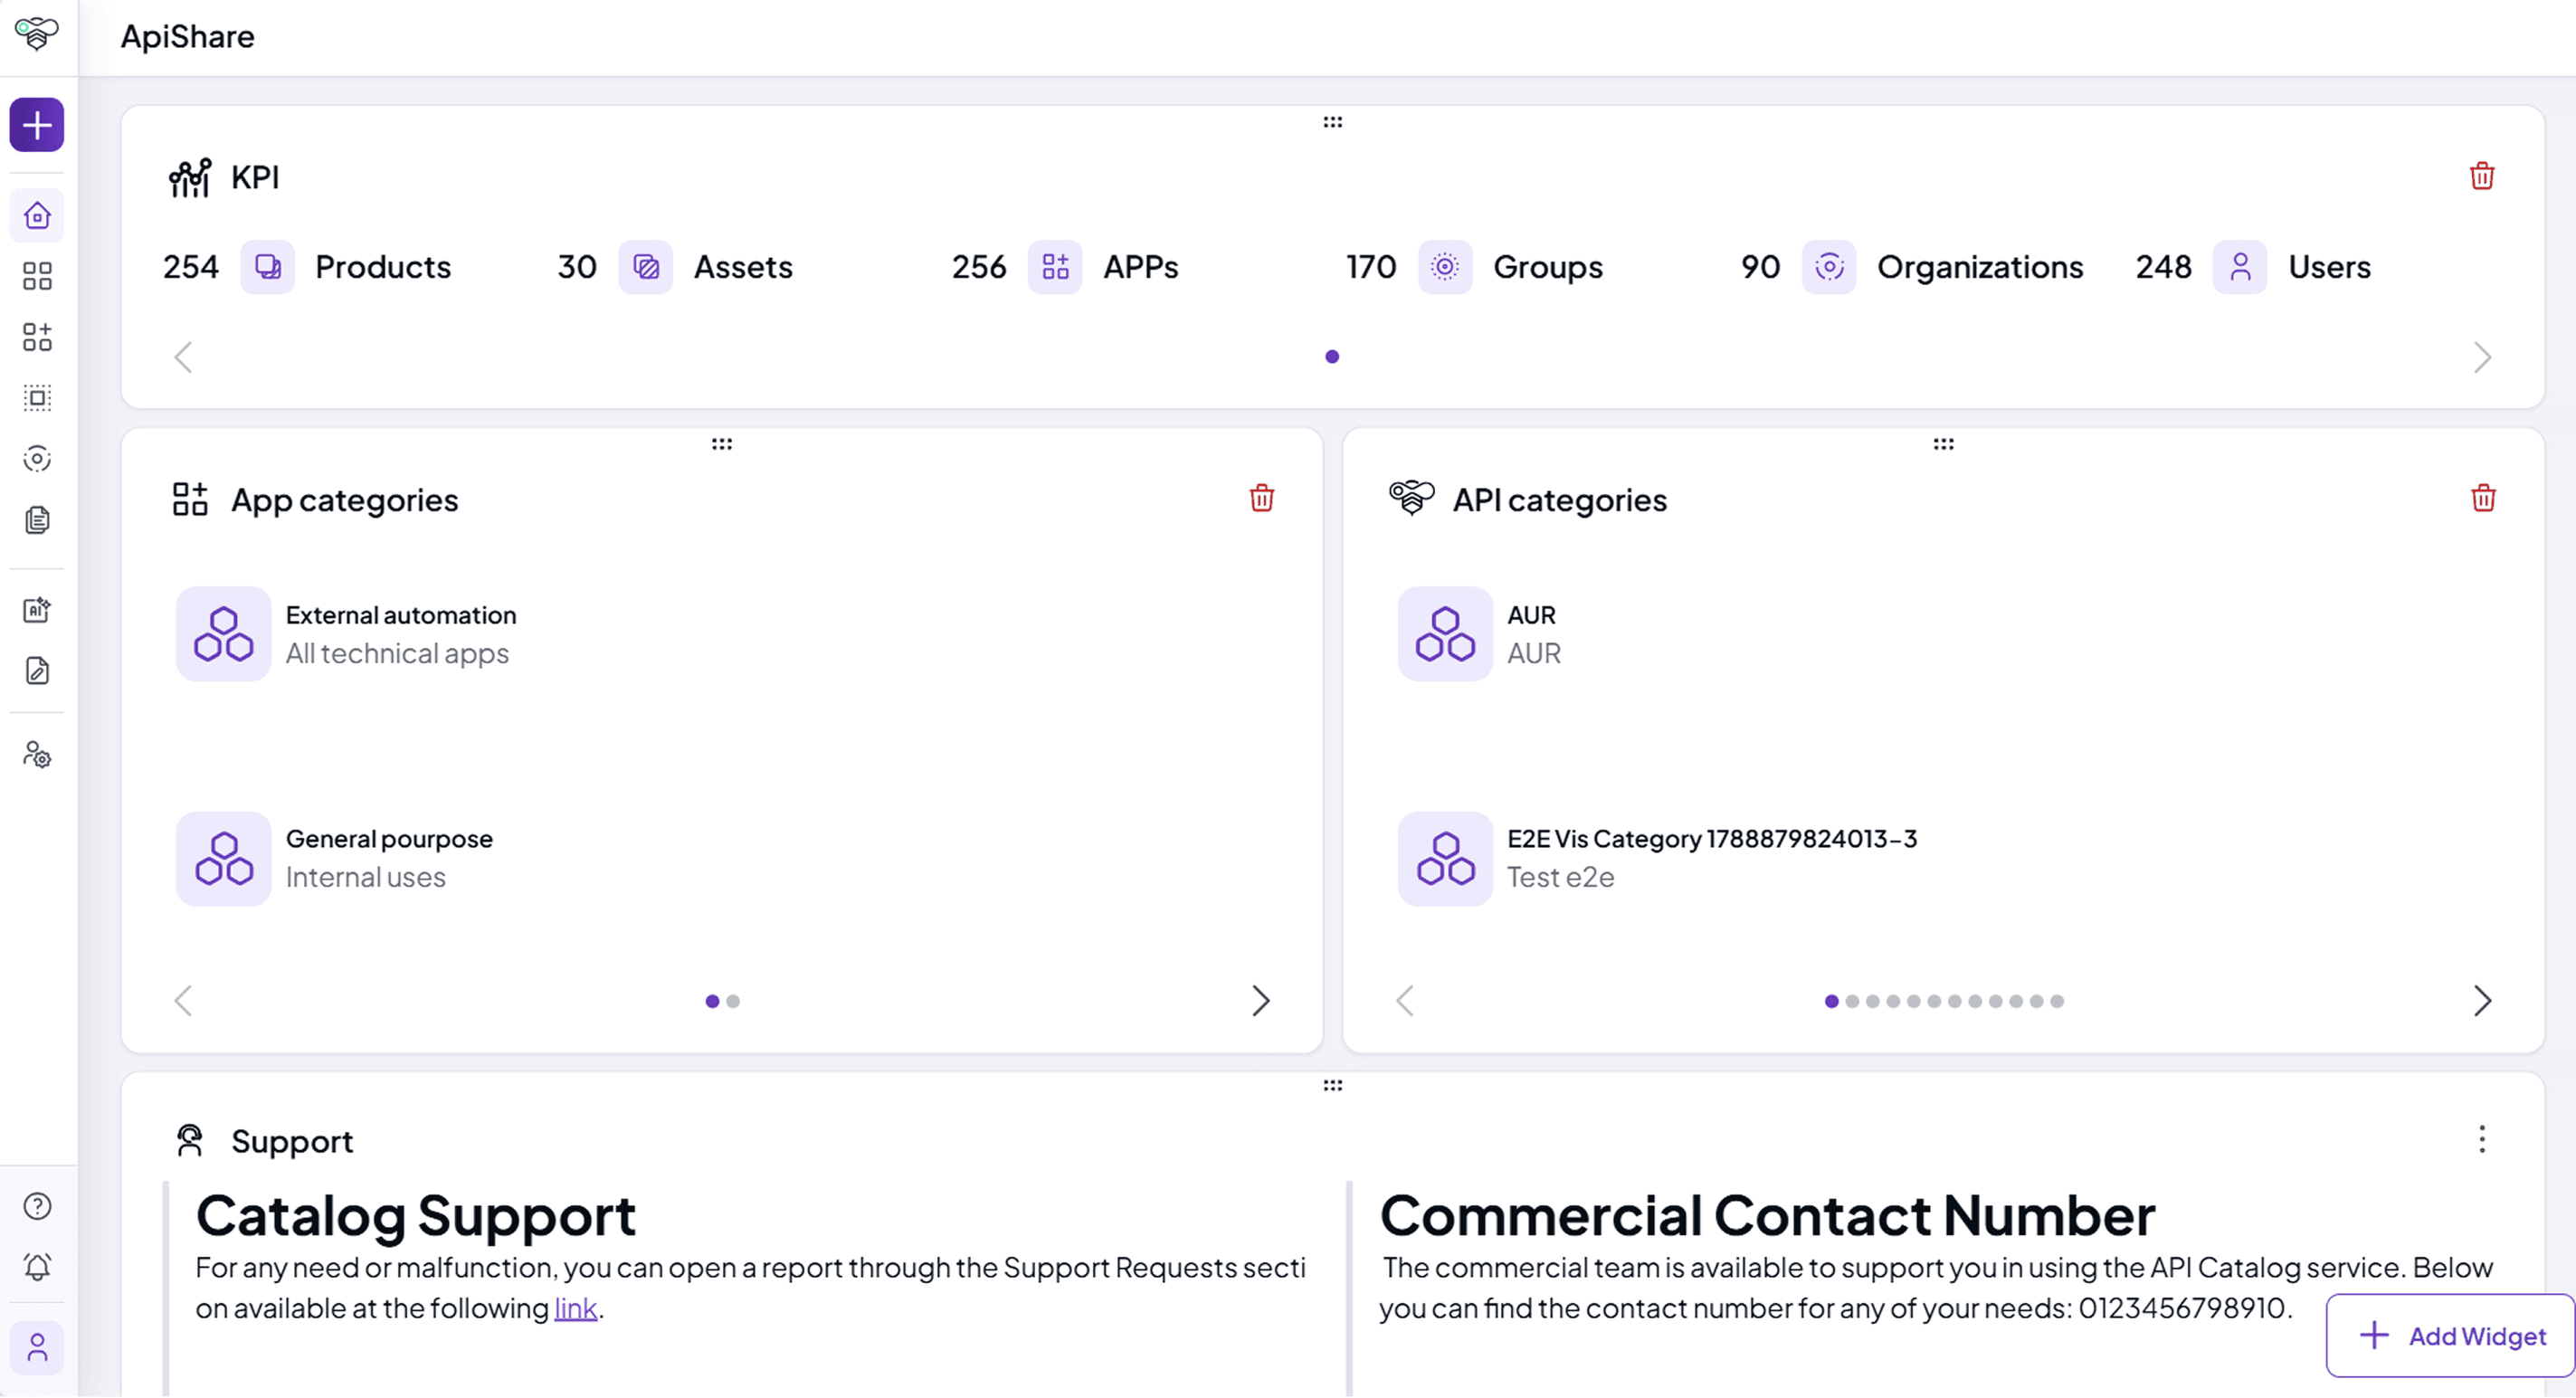The width and height of the screenshot is (2576, 1398).
Task: Delete the API categories widget
Action: (2483, 498)
